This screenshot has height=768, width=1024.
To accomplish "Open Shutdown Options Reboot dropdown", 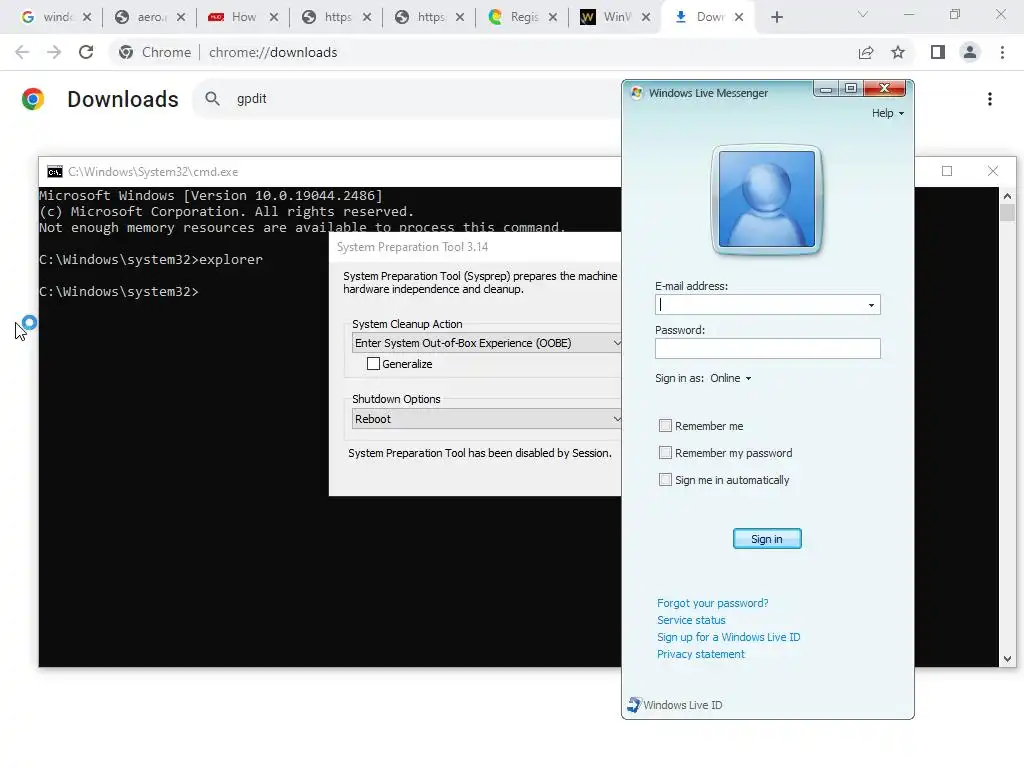I will (487, 419).
